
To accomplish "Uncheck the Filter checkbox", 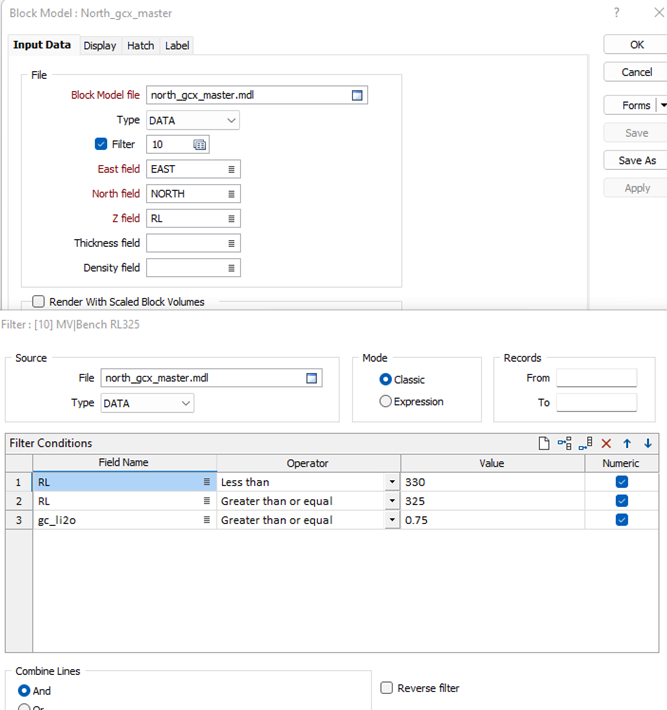I will point(101,144).
